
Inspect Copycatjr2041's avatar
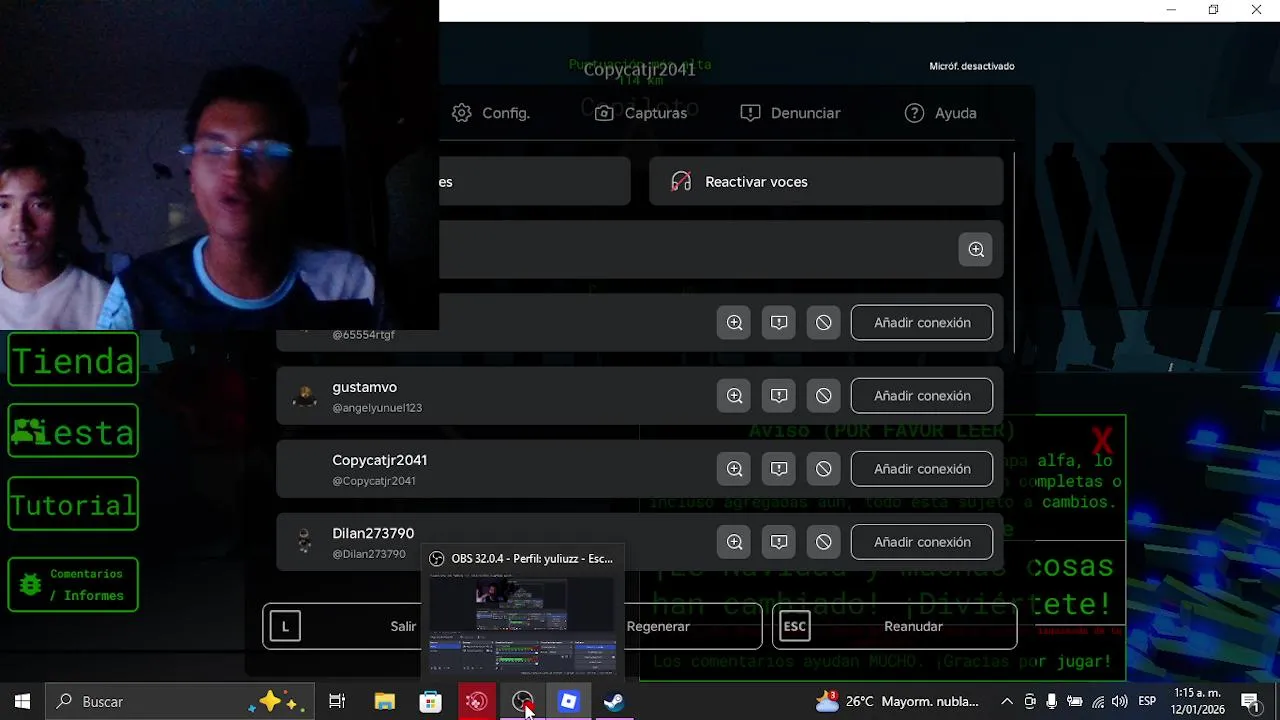(734, 469)
